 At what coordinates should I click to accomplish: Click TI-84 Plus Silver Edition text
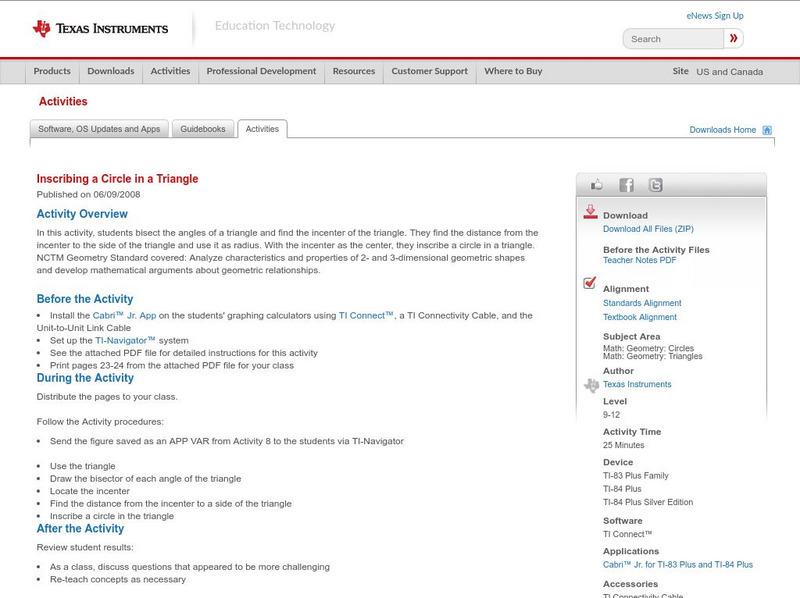tap(648, 502)
